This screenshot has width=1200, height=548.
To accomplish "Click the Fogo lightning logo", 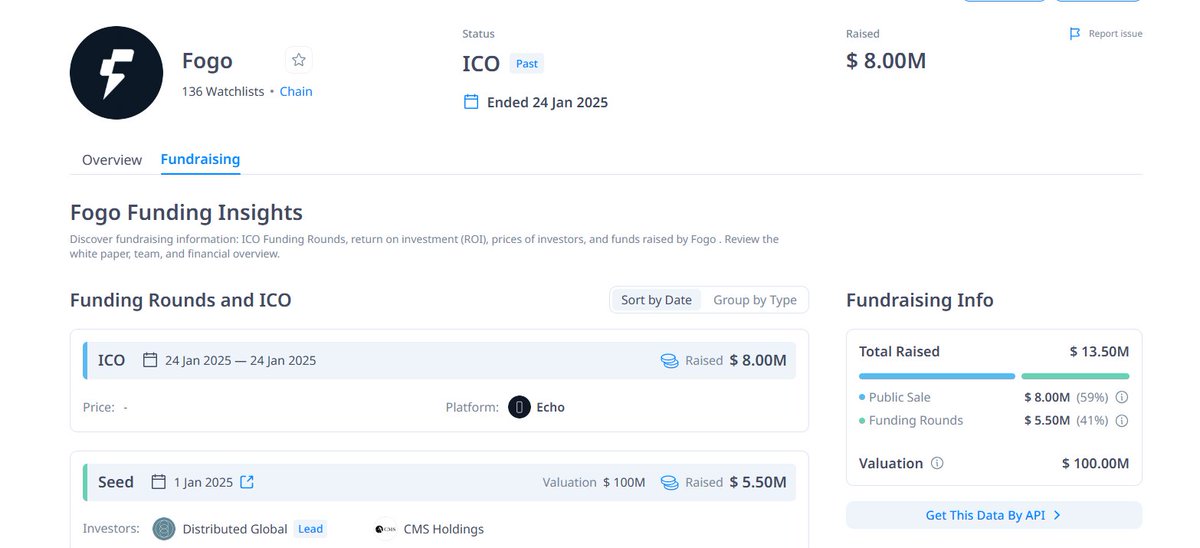I will pyautogui.click(x=116, y=73).
